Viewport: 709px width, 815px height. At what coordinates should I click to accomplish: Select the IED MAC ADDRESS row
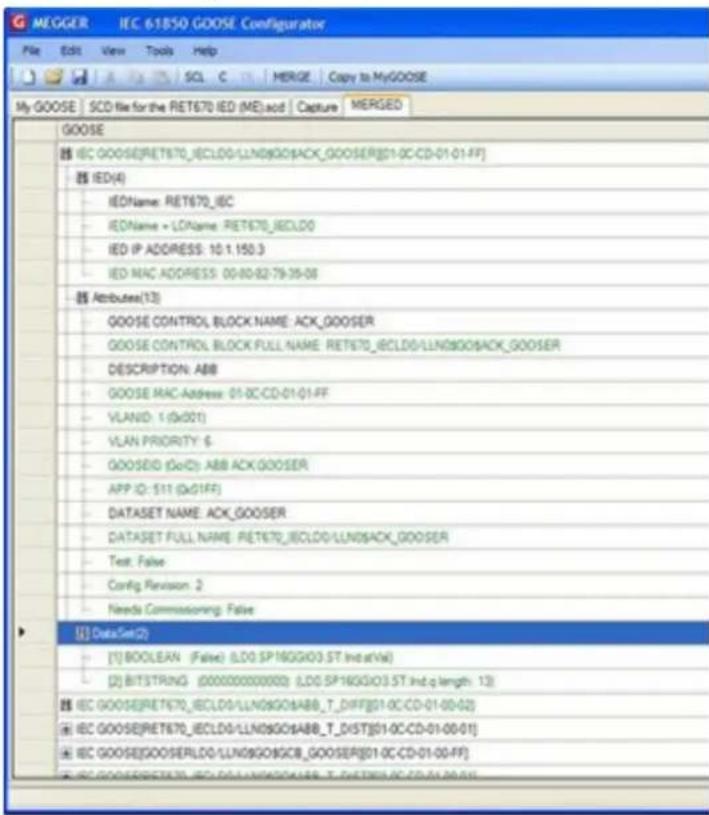(x=383, y=273)
